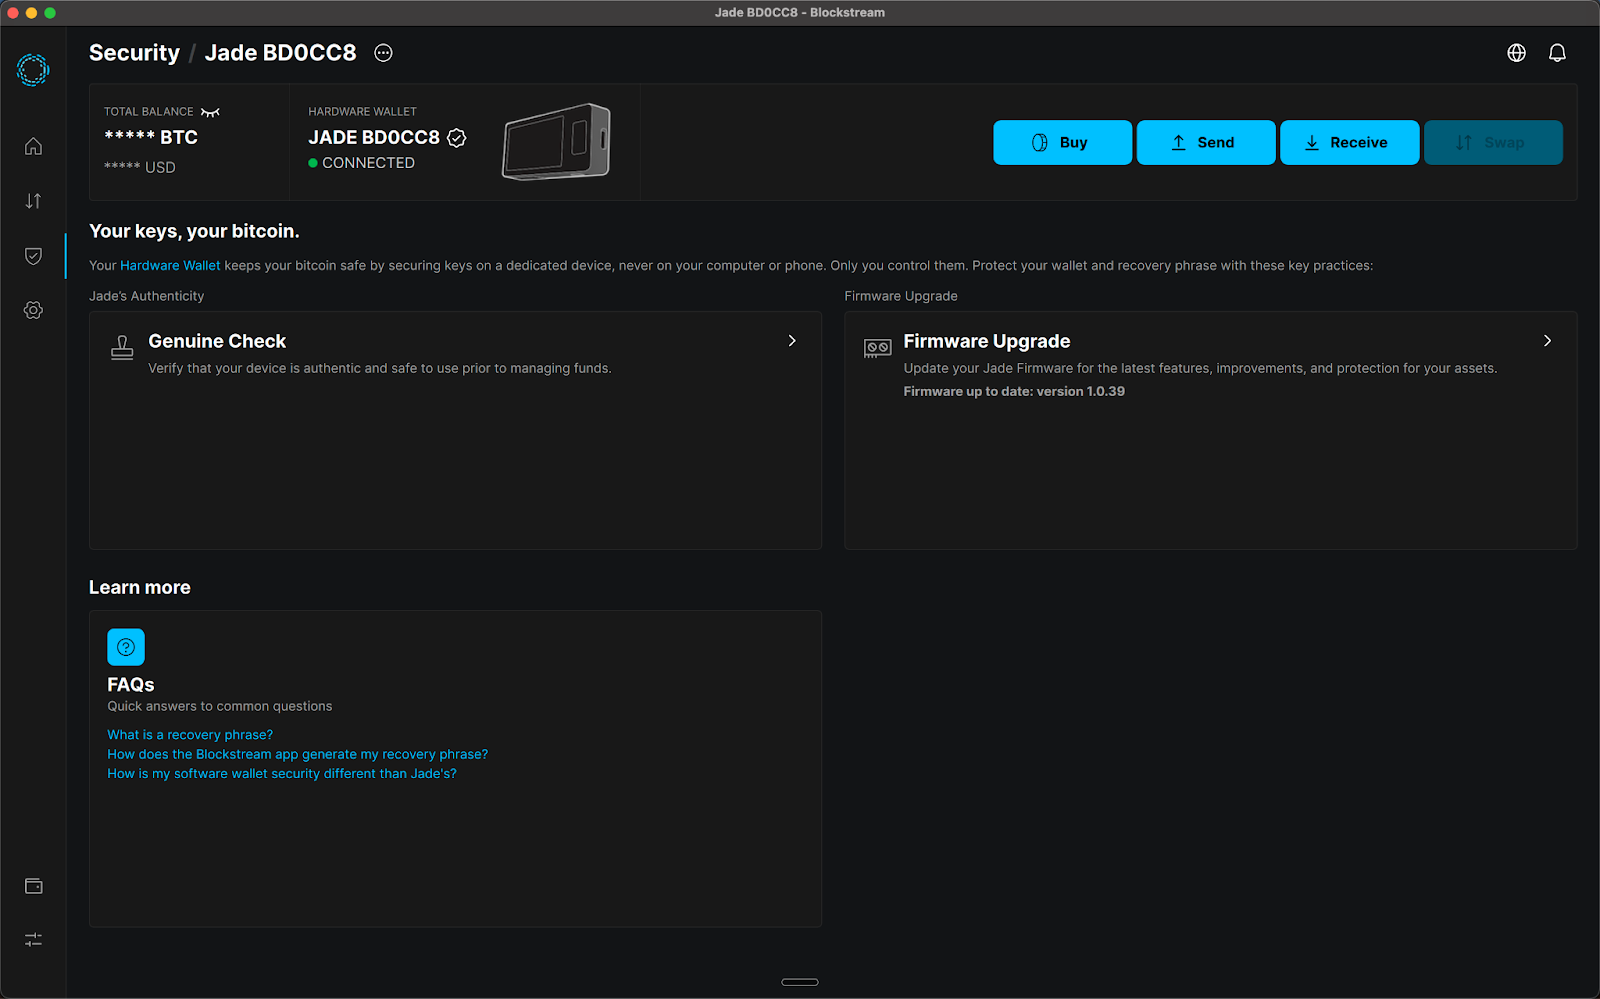Image resolution: width=1600 pixels, height=999 pixels.
Task: Open the ellipsis menu next to Jade BD0CC8
Action: tap(383, 52)
